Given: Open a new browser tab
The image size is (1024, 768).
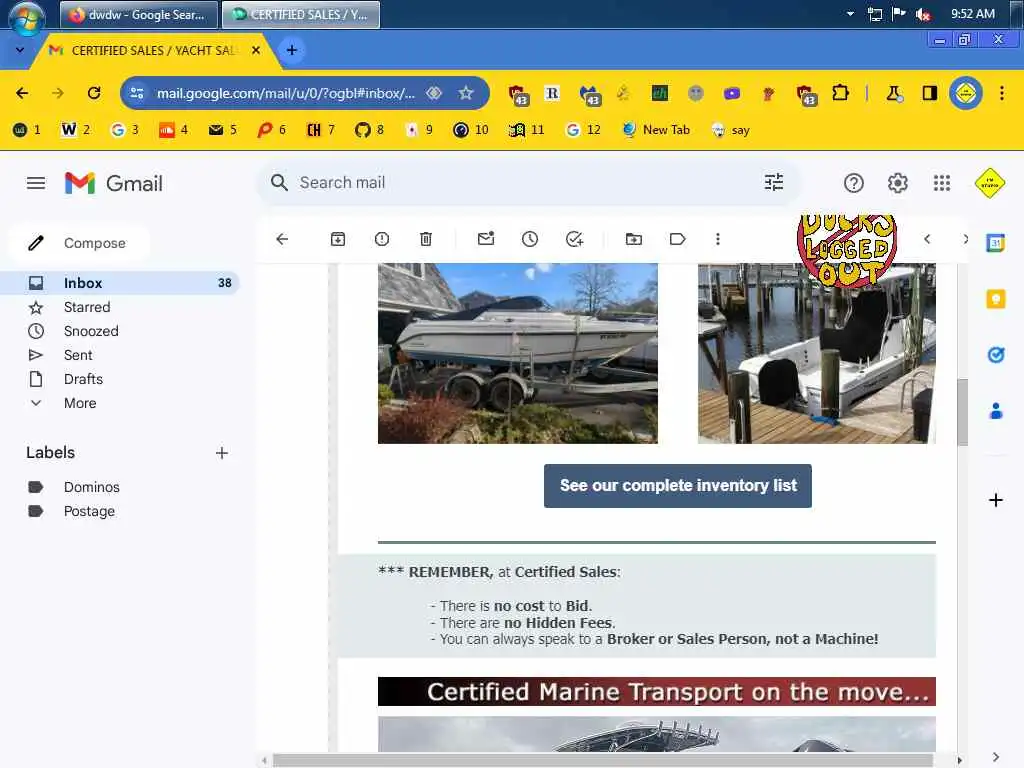Looking at the screenshot, I should (x=292, y=50).
